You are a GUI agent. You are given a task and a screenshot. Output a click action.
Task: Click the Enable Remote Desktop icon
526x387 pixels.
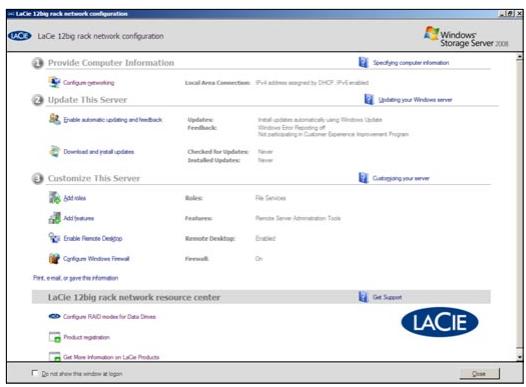click(54, 238)
